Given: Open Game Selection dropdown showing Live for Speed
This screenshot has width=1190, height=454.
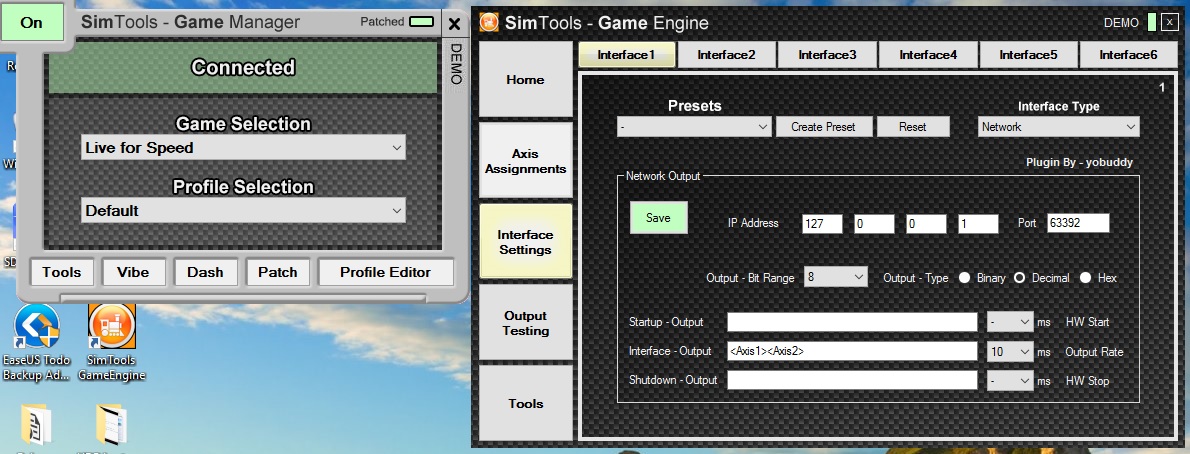Looking at the screenshot, I should pos(243,147).
